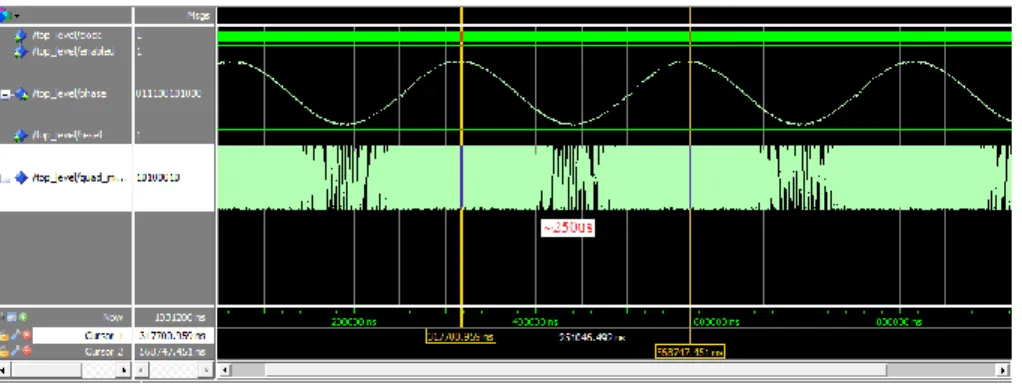The height and width of the screenshot is (390, 1022).
Task: Click the Now label in cursor pane
Action: [113, 318]
